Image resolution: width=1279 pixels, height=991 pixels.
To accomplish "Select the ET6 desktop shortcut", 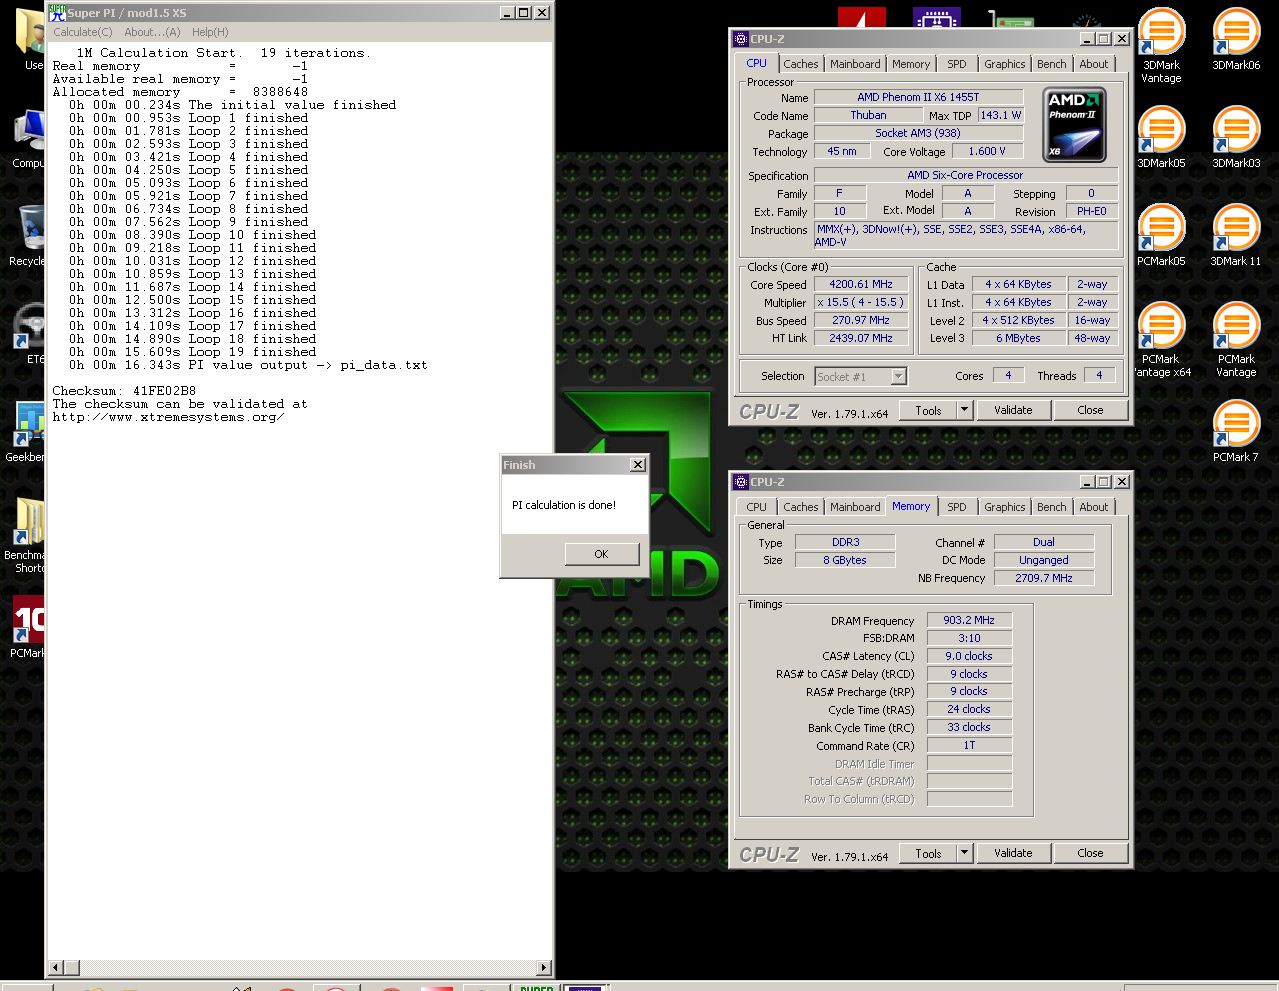I will click(x=30, y=334).
